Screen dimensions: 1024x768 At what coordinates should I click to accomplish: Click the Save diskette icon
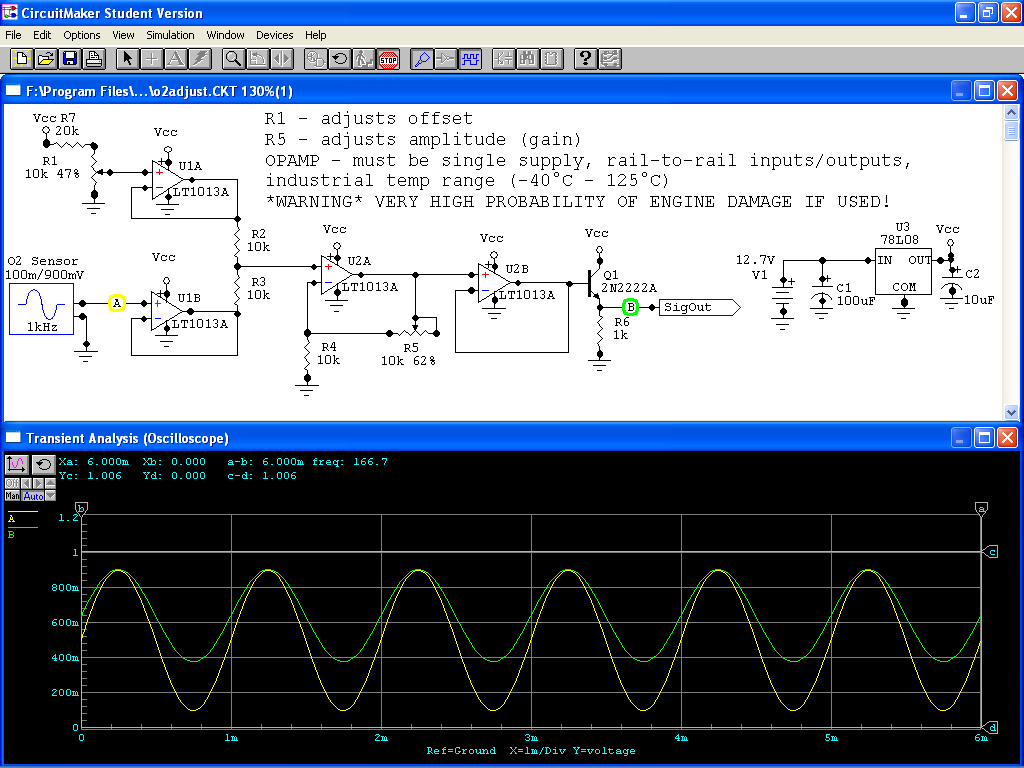pos(70,59)
